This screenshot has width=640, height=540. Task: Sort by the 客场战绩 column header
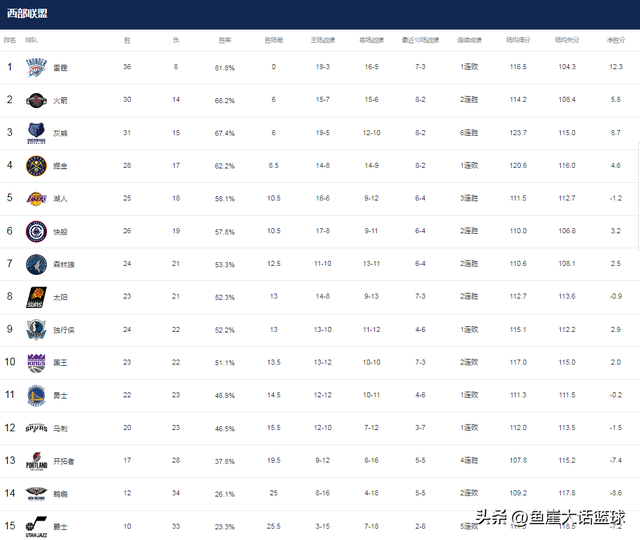coord(371,40)
